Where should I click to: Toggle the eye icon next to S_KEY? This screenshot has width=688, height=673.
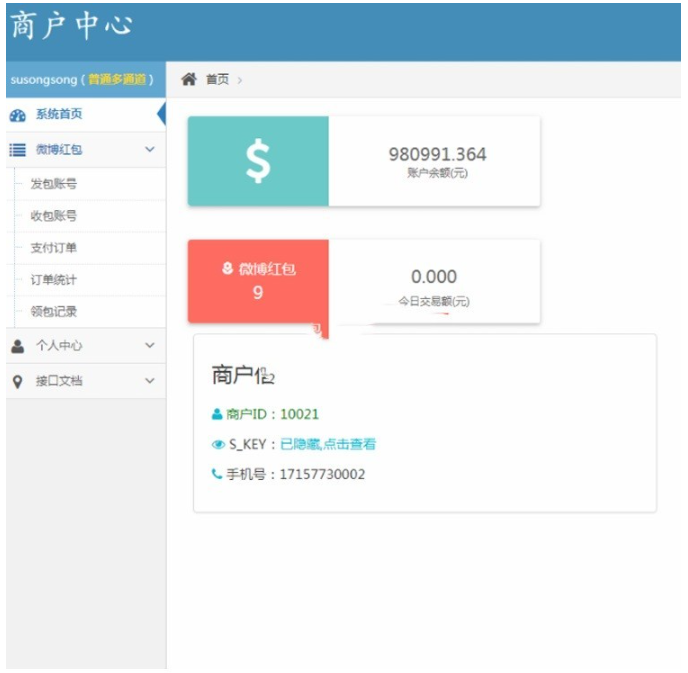click(x=218, y=444)
